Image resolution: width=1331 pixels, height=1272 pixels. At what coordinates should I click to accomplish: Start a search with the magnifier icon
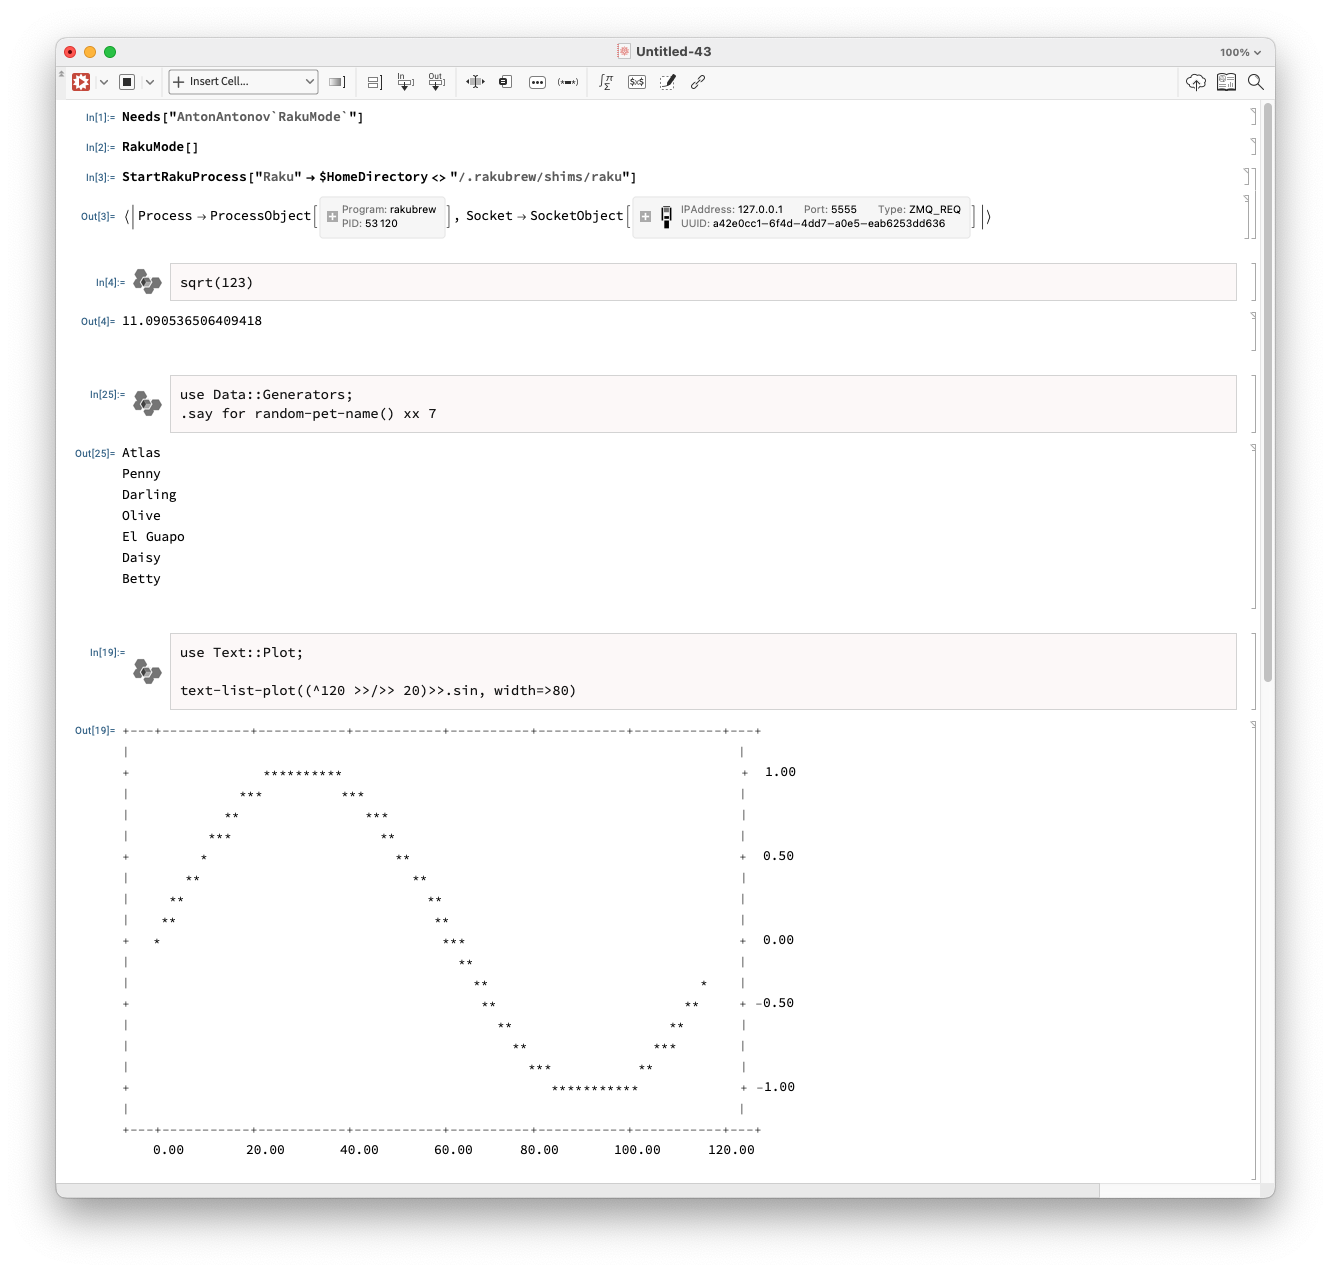pos(1257,82)
